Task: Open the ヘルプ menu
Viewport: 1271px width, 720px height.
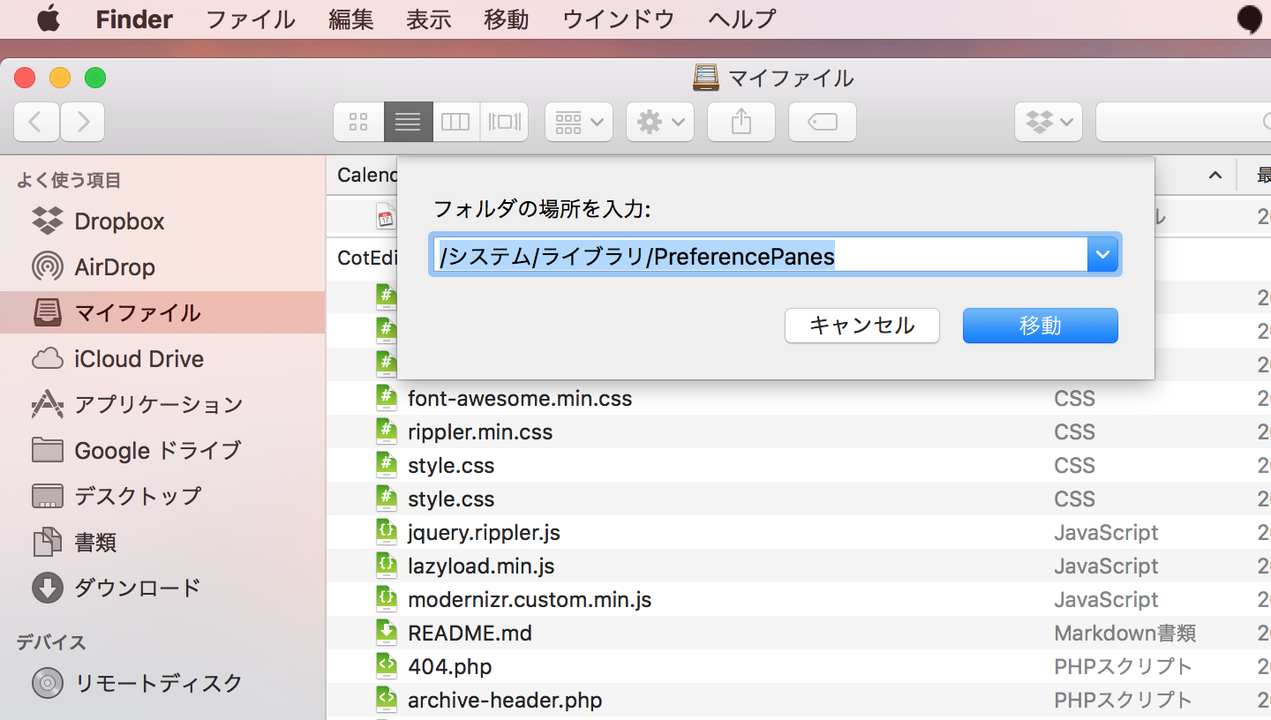Action: pyautogui.click(x=742, y=19)
